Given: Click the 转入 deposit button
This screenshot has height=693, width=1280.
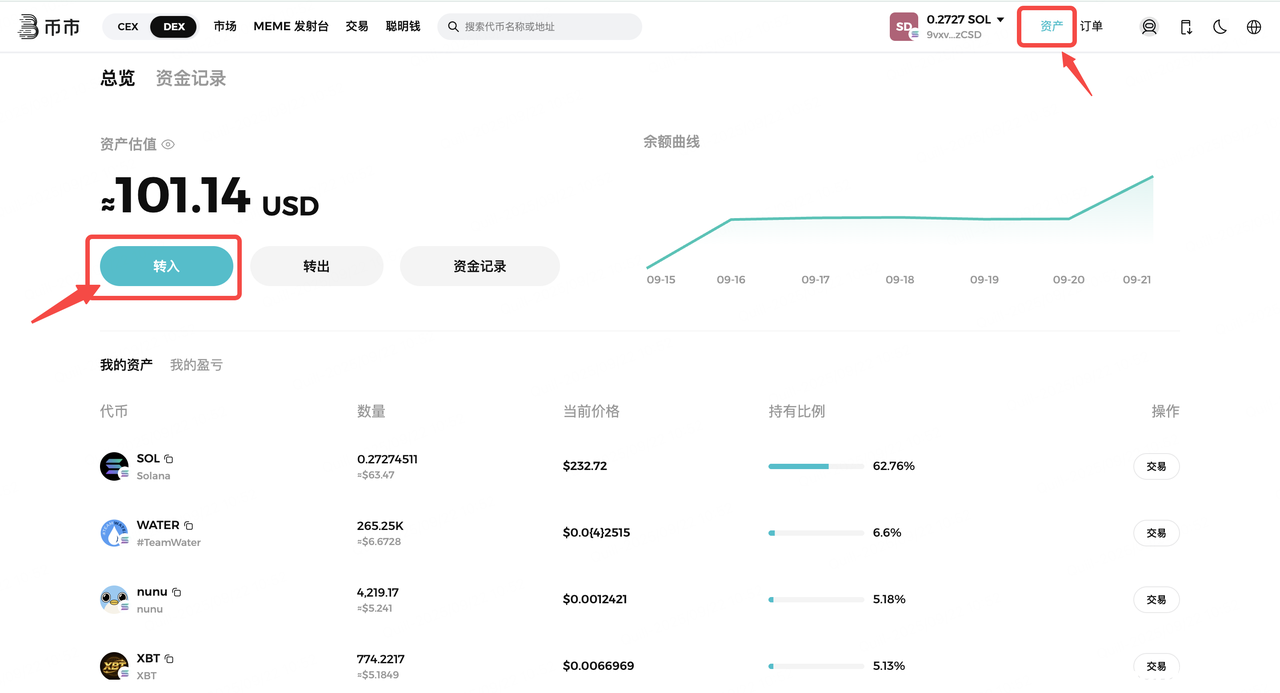Looking at the screenshot, I should (166, 266).
